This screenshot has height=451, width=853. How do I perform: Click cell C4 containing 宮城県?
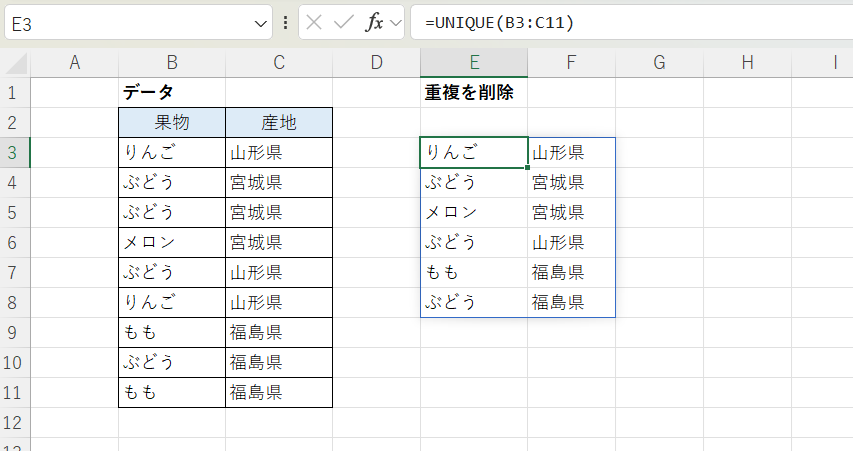point(279,182)
